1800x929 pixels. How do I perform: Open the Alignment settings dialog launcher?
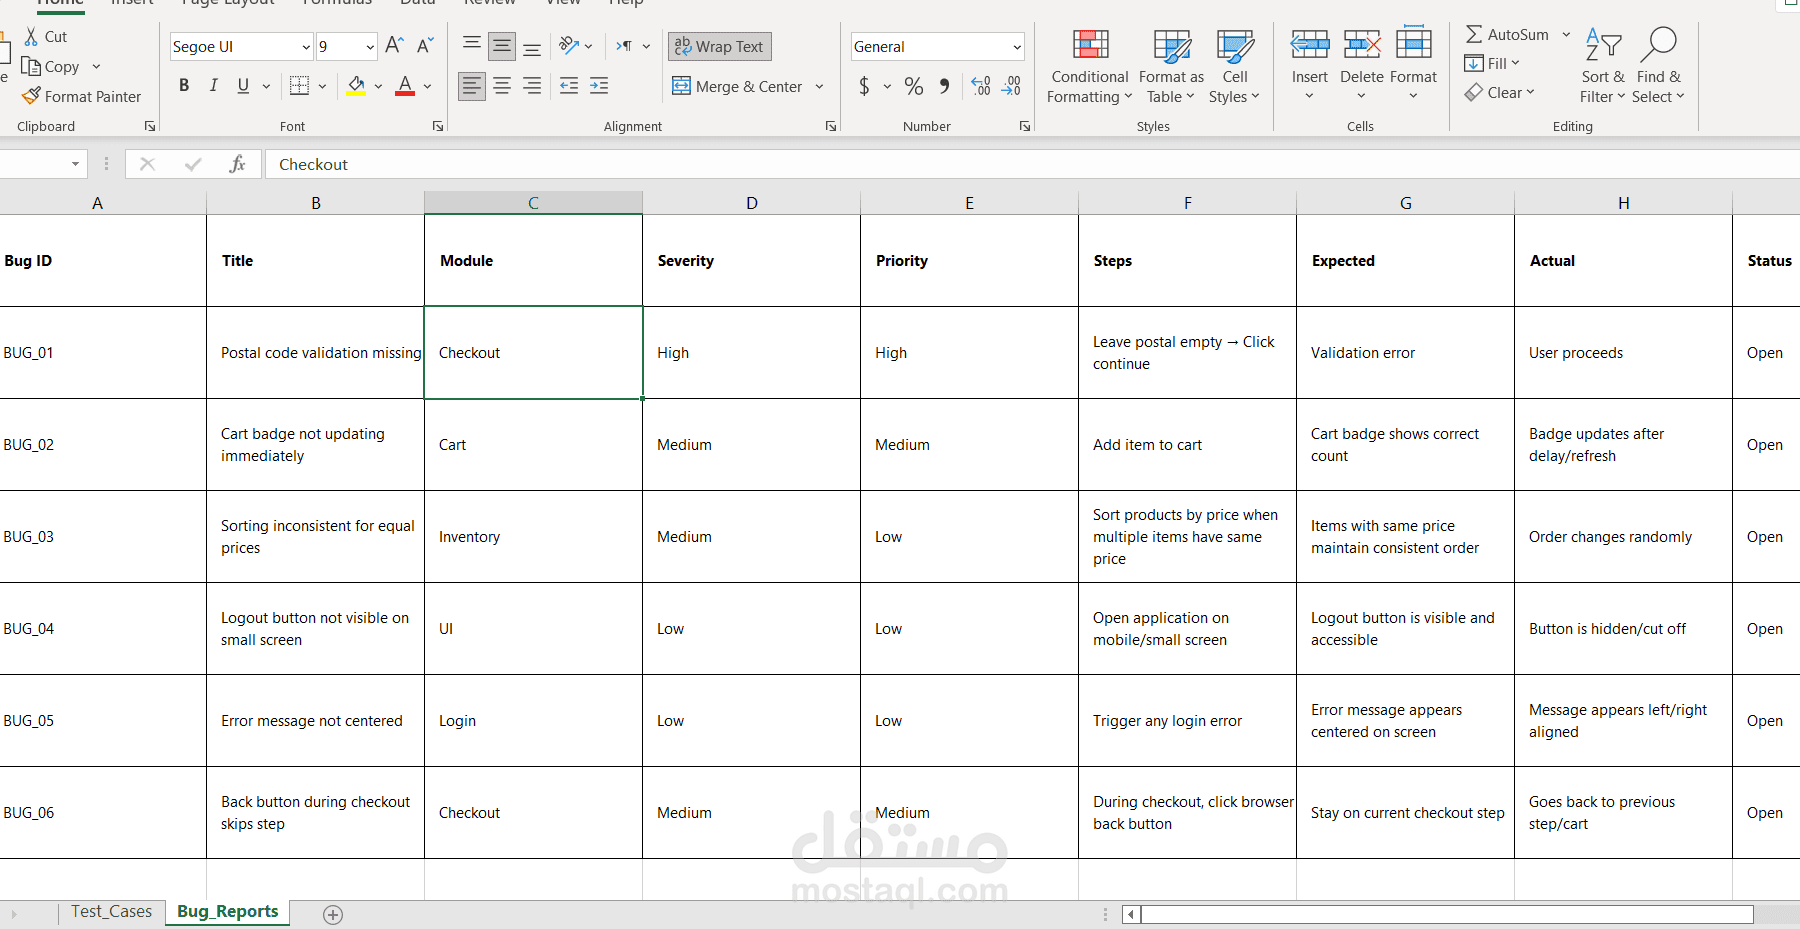pos(831,127)
